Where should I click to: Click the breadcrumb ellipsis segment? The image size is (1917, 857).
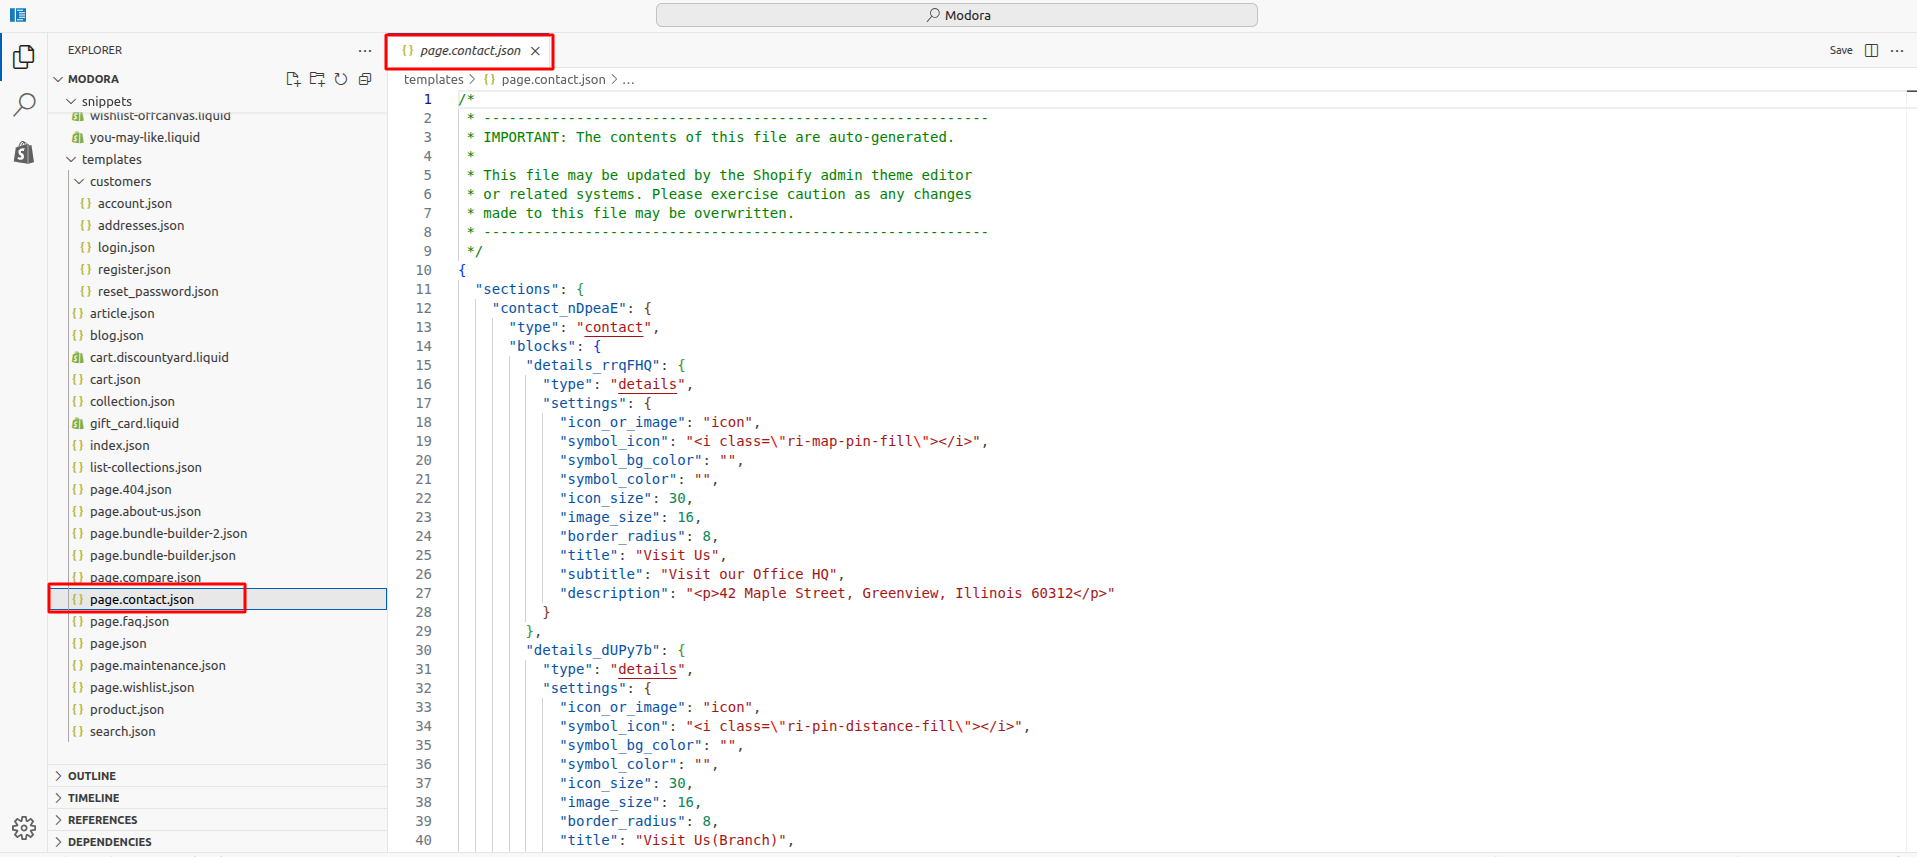pos(628,79)
